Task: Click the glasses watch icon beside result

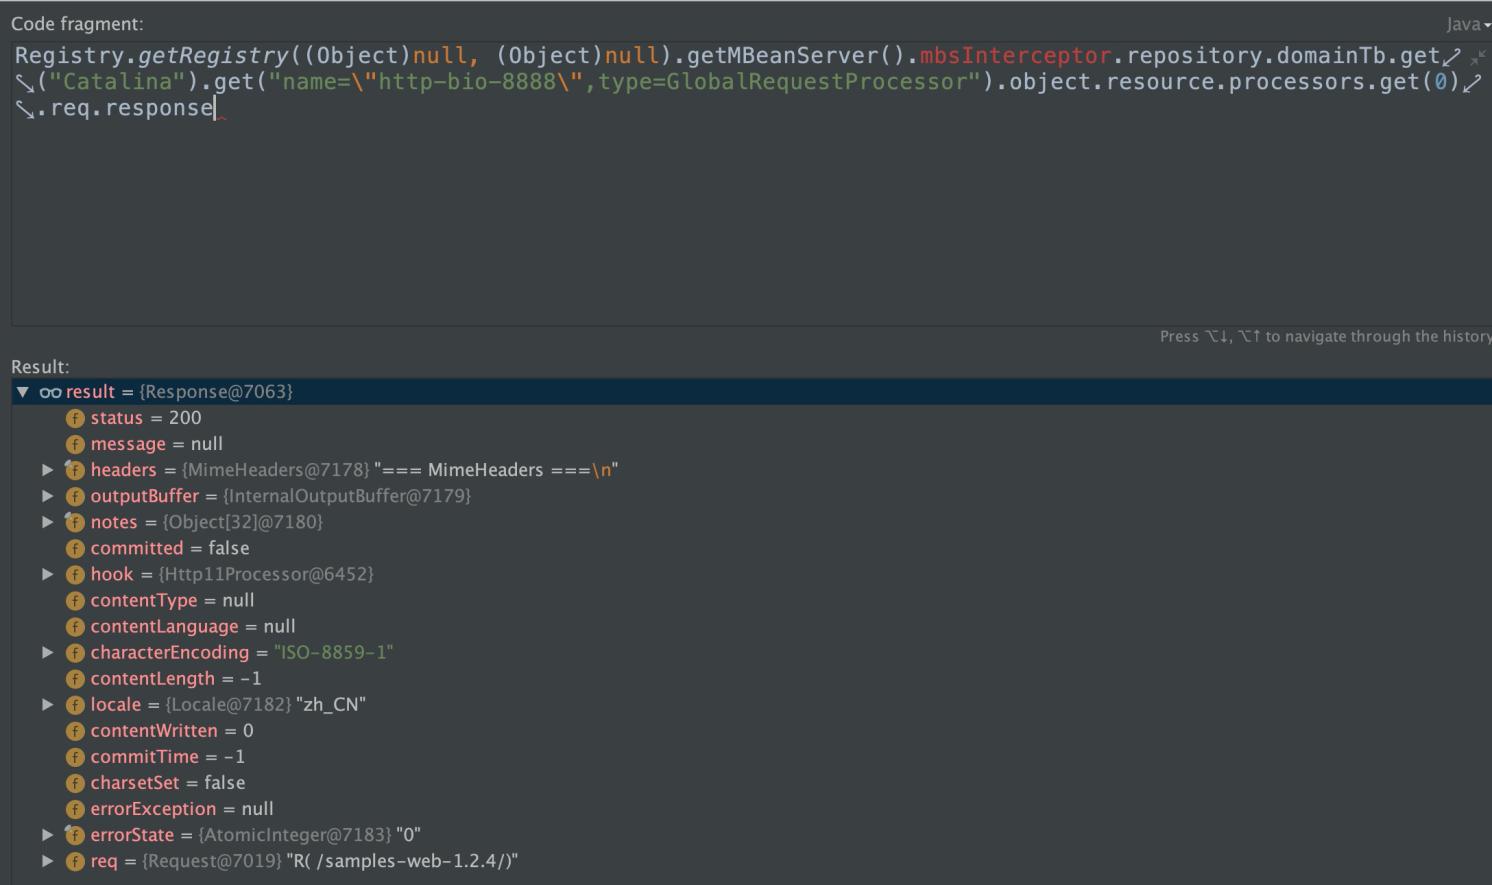Action: pyautogui.click(x=50, y=392)
